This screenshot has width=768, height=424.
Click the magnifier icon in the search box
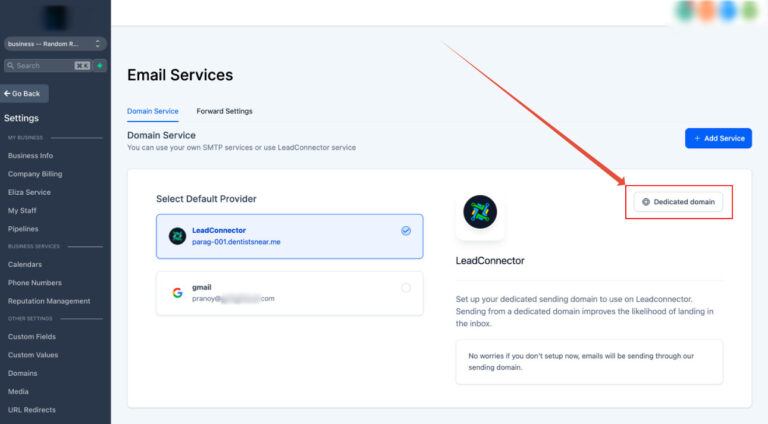point(10,66)
